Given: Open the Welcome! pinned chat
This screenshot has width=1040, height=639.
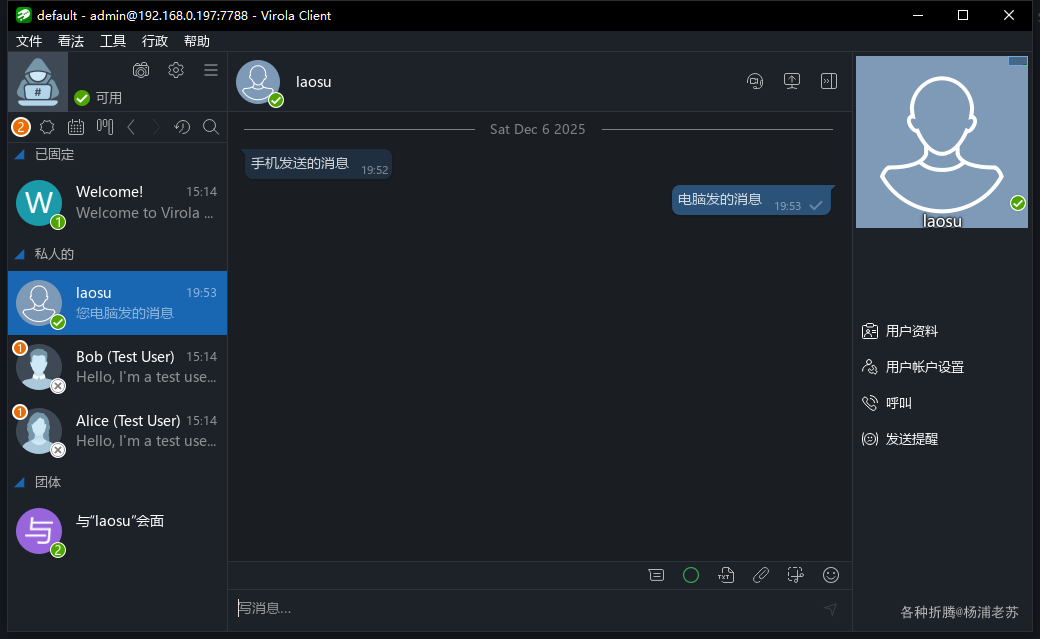Looking at the screenshot, I should coord(117,202).
